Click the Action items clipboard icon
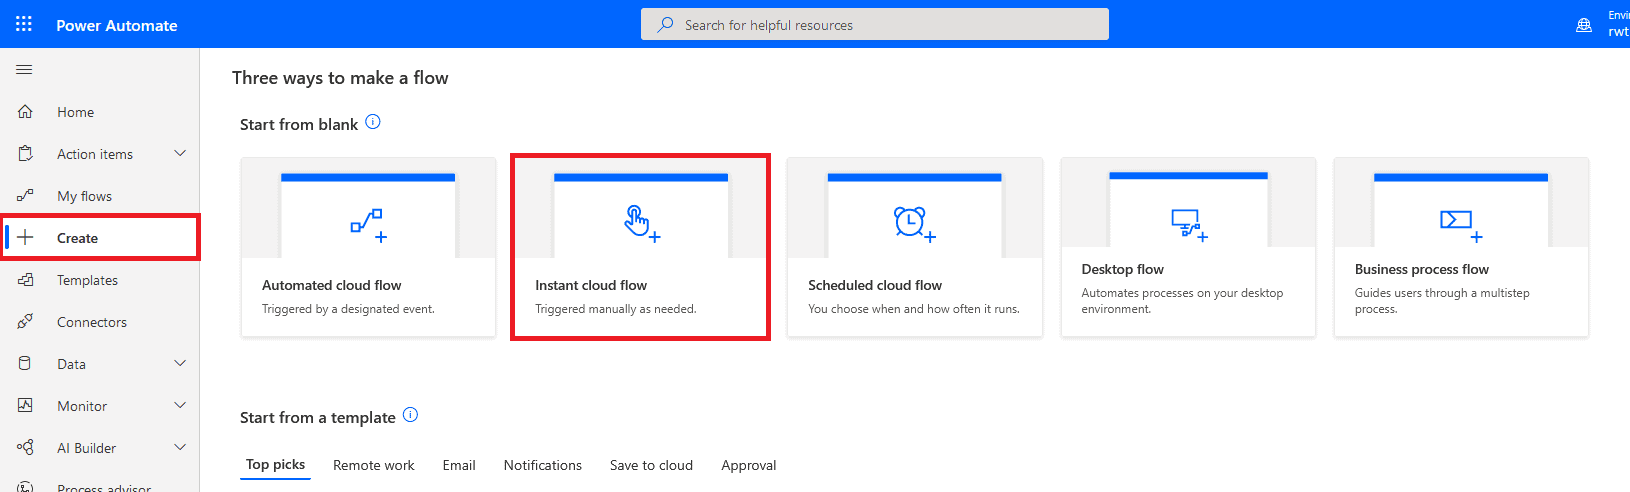Viewport: 1630px width, 492px height. click(x=25, y=154)
